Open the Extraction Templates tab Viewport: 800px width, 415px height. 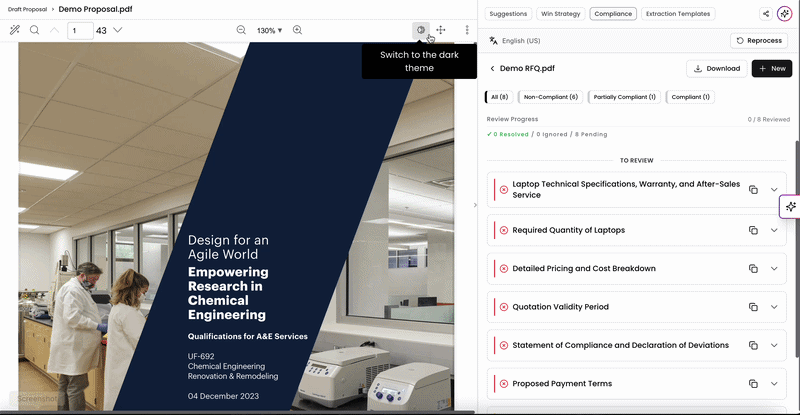678,14
